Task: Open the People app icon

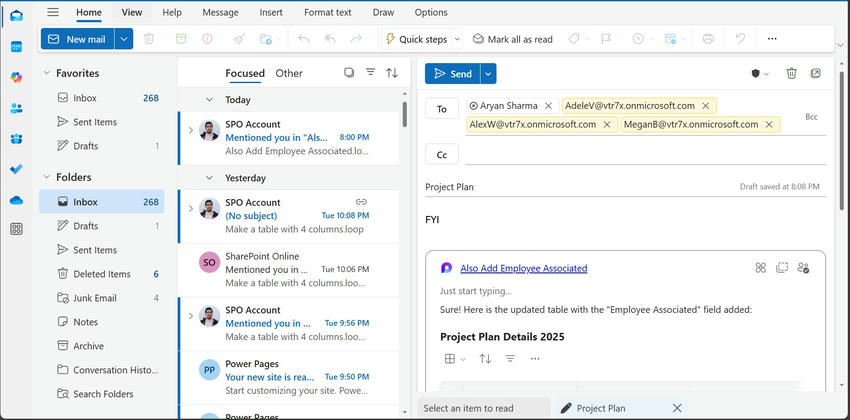Action: 17,108
